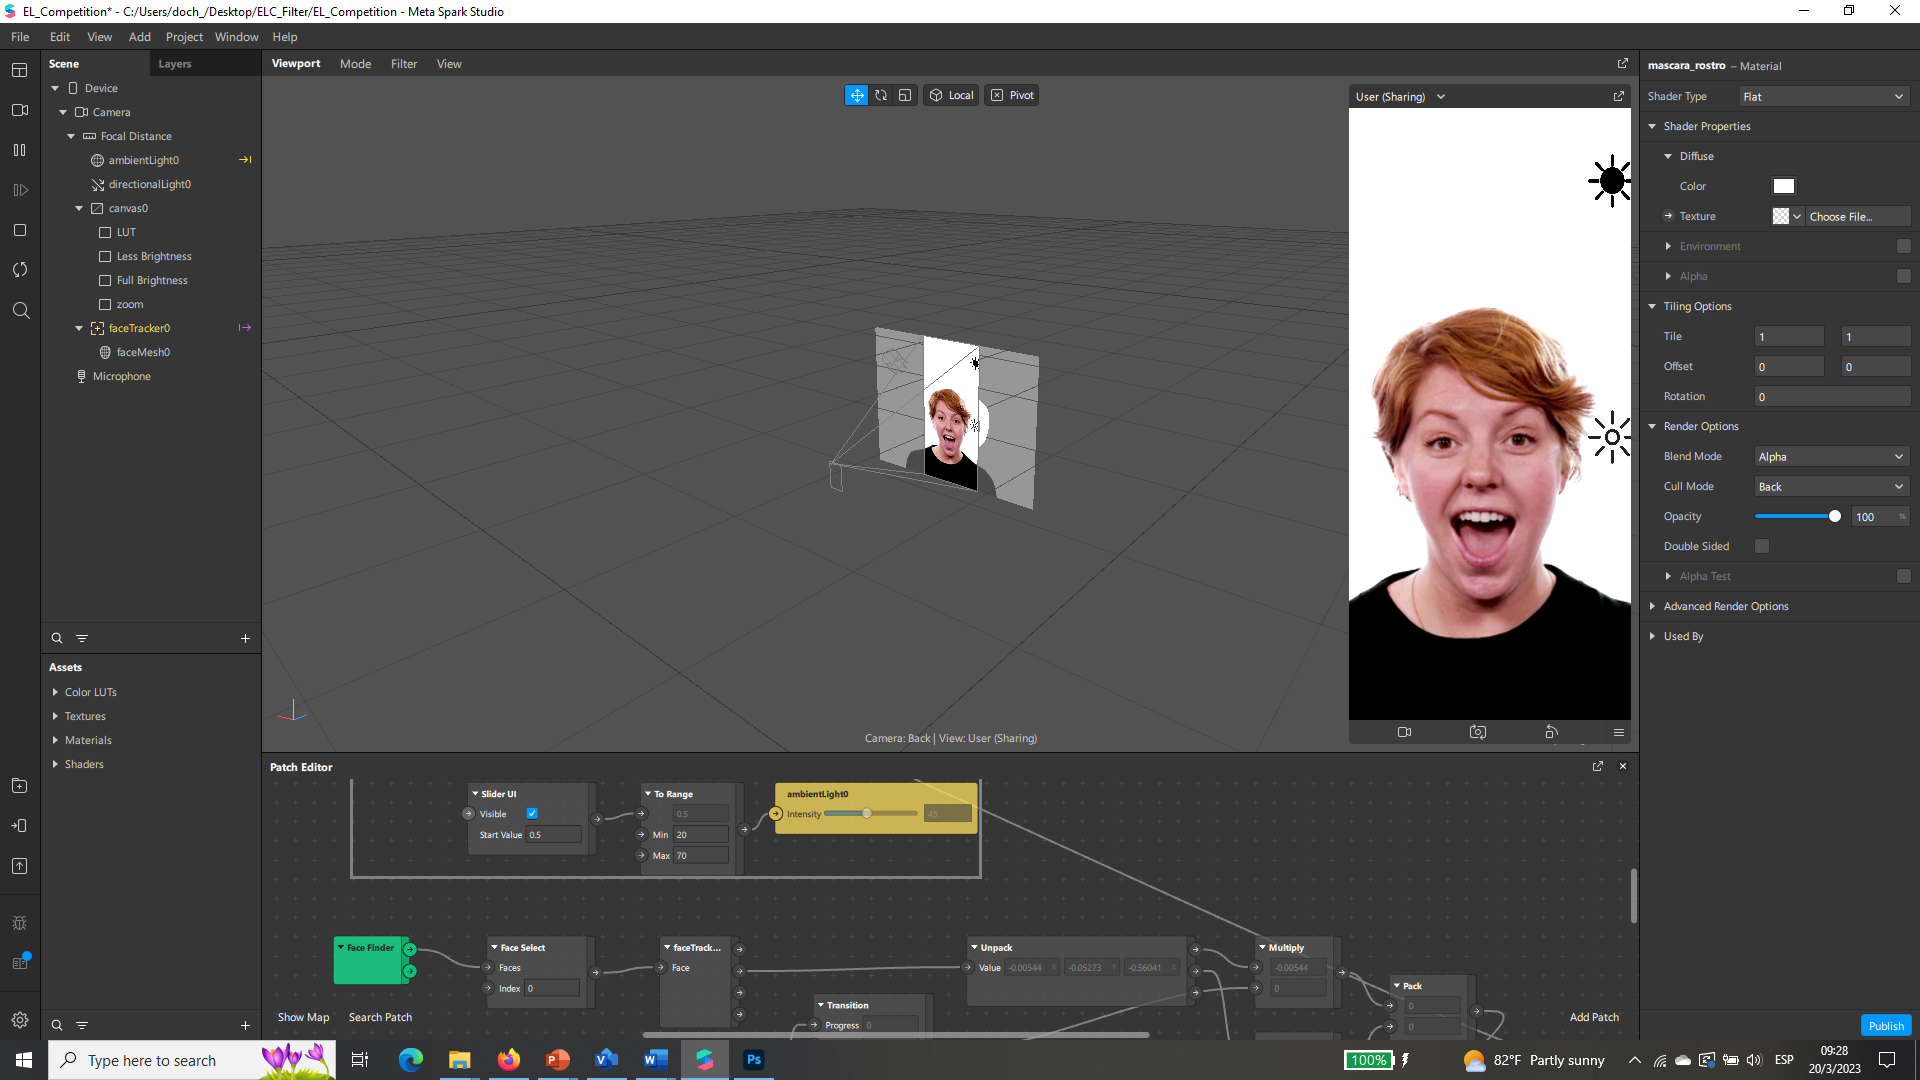Open the Project menu
Screen dimensions: 1920x1080
(x=184, y=37)
